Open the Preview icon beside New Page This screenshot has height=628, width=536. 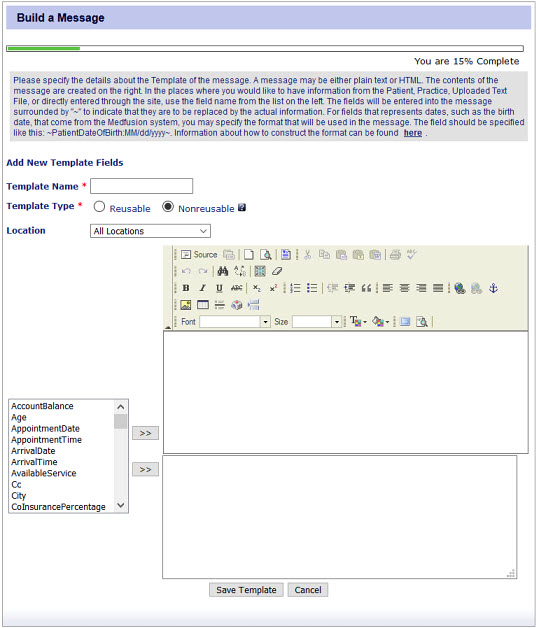(x=266, y=255)
